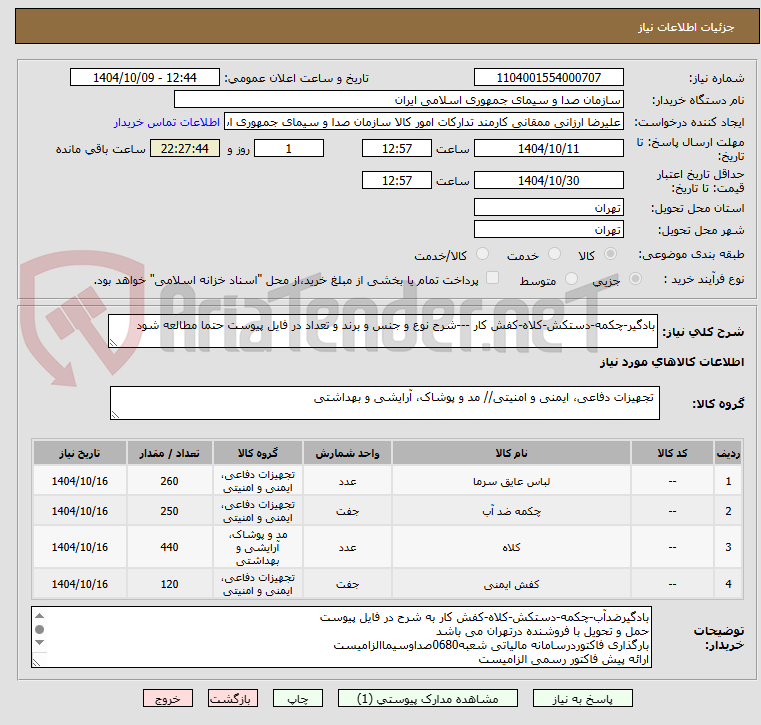Select the متوسط purchase type radio
The image size is (761, 725).
tap(573, 281)
